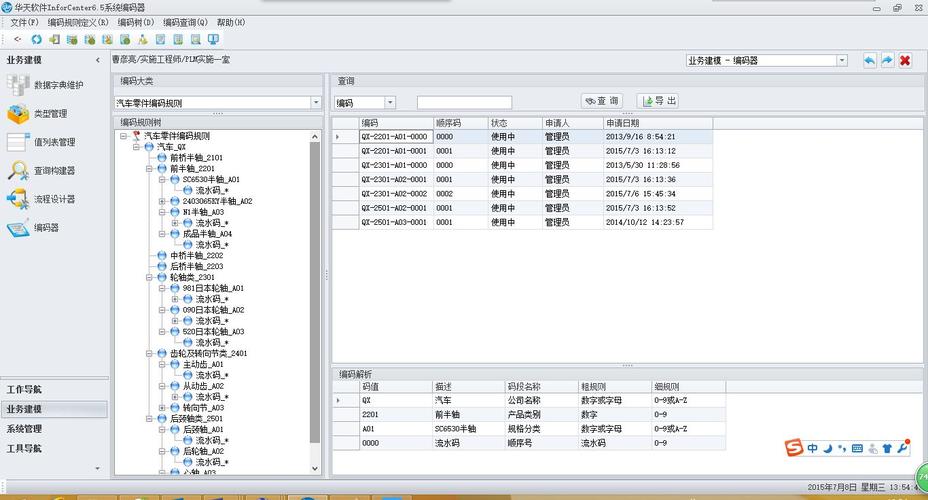Select row QX-2201-A01-0001 in results
The height and width of the screenshot is (500, 928).
click(x=522, y=151)
